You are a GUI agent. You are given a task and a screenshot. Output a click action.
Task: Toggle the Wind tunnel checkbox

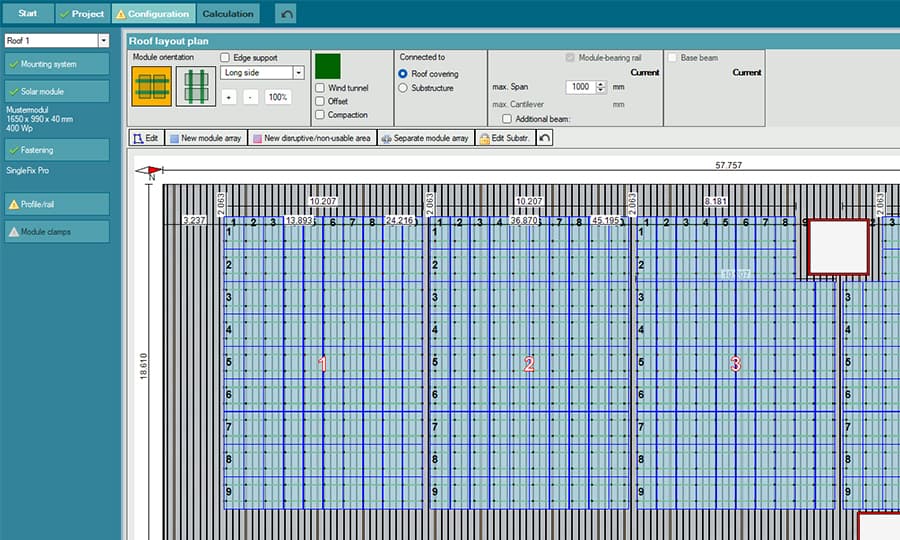click(320, 88)
